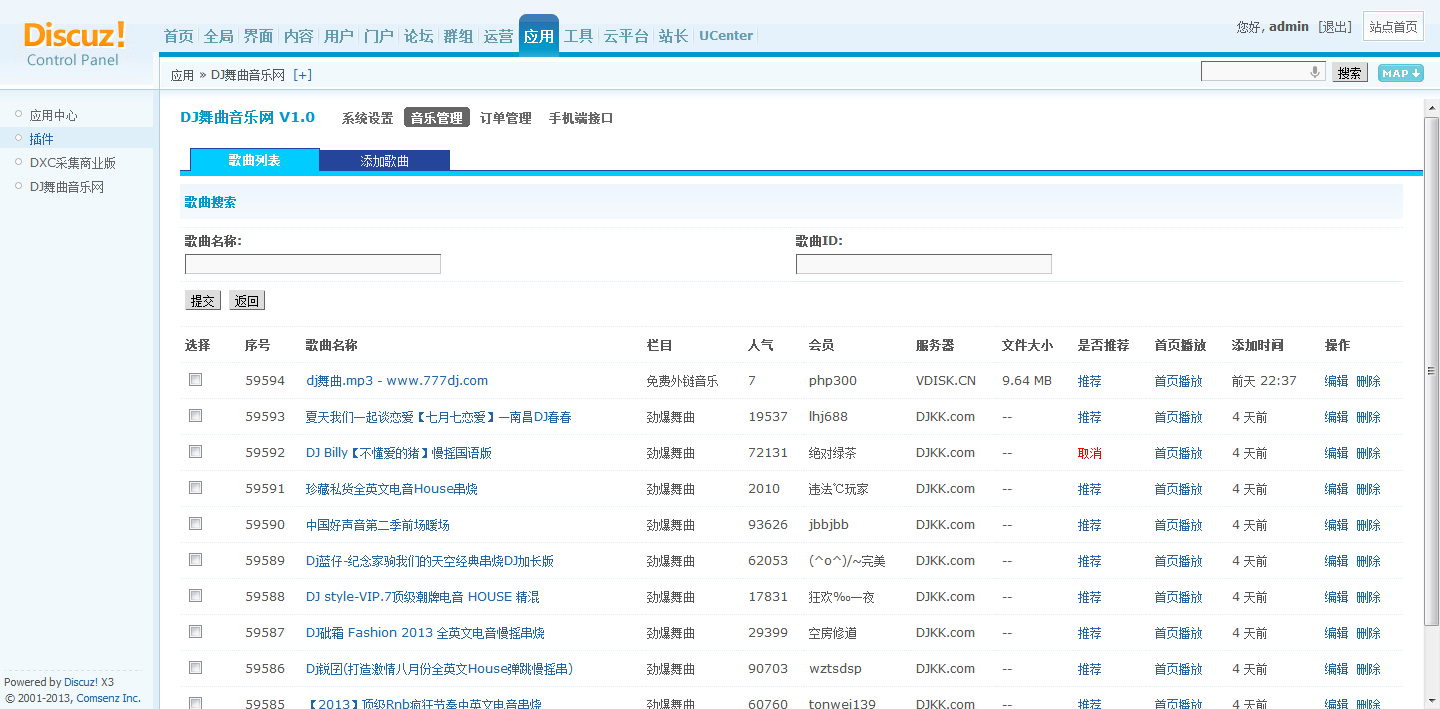Cancel recommendation for the DJ Billy song
Viewport: 1440px width, 709px height.
(1089, 452)
